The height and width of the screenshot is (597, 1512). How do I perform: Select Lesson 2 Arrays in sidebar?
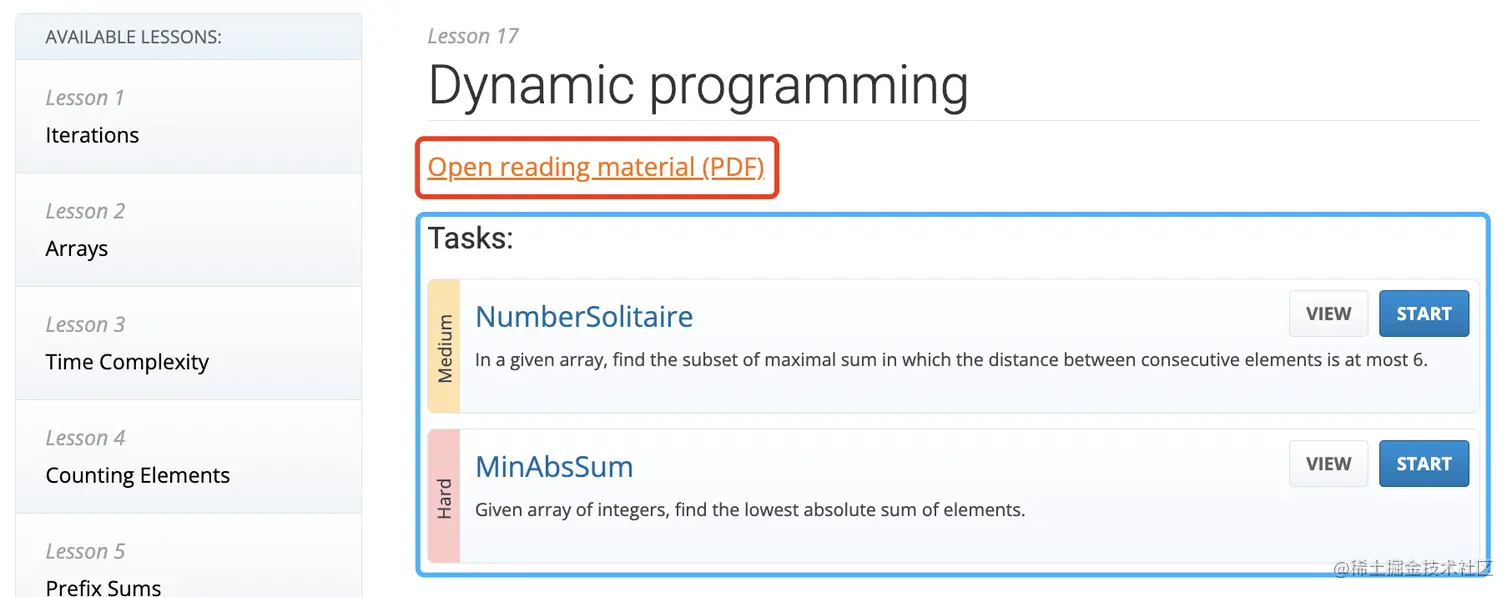click(x=189, y=230)
